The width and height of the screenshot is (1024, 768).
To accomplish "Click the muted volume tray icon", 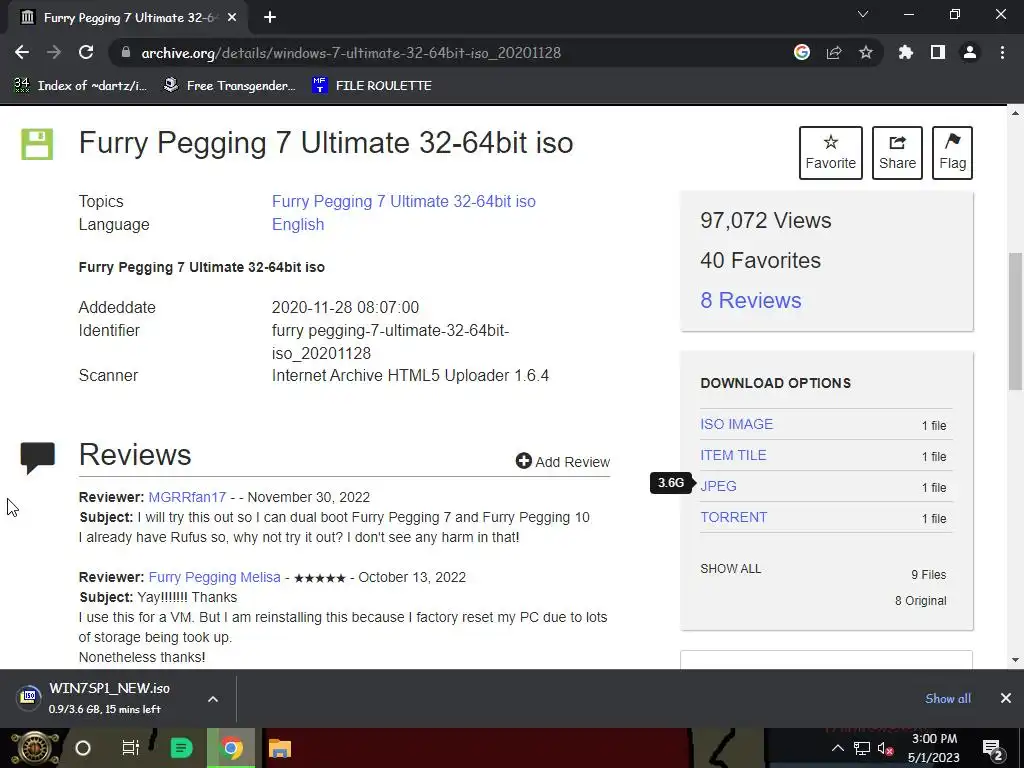I will click(x=885, y=748).
